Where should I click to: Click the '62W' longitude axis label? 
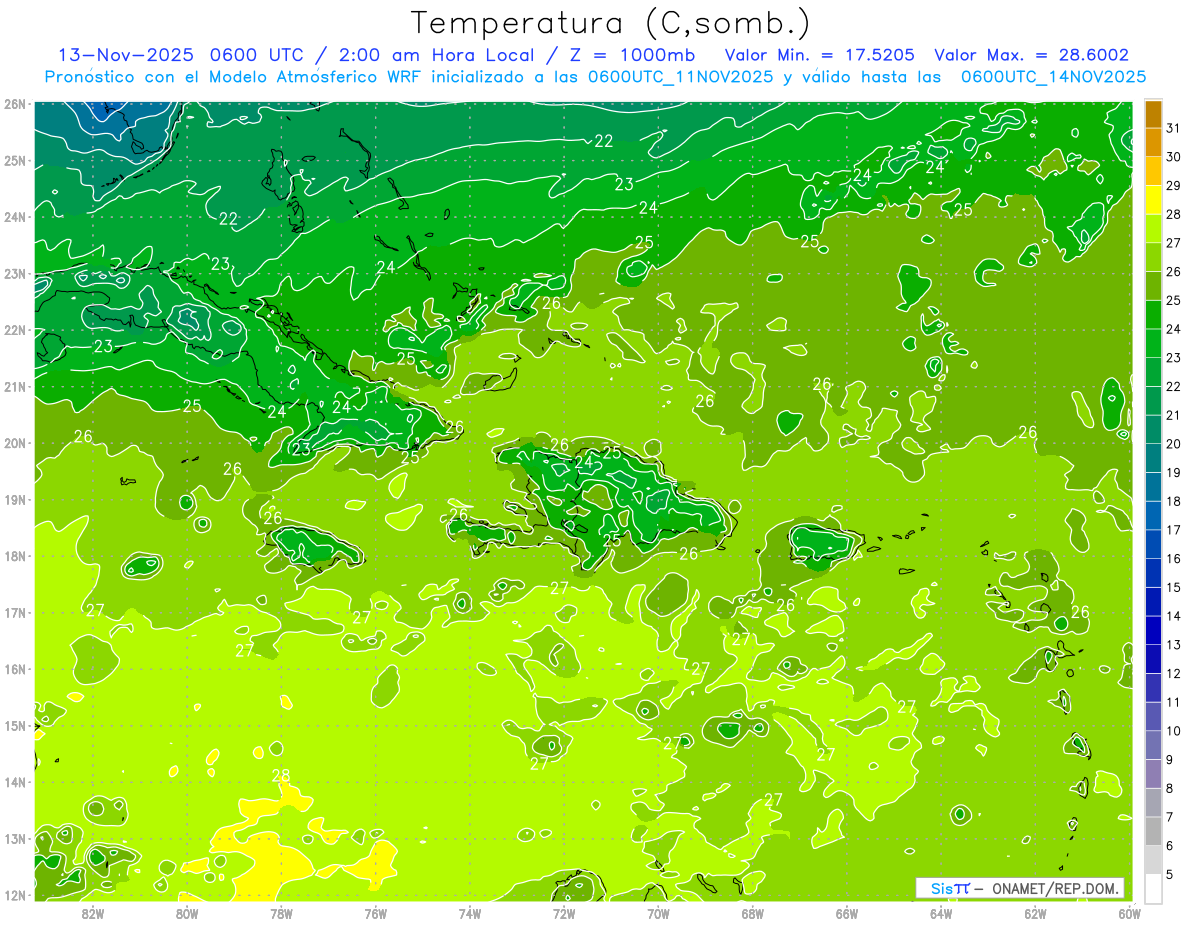(x=1035, y=913)
